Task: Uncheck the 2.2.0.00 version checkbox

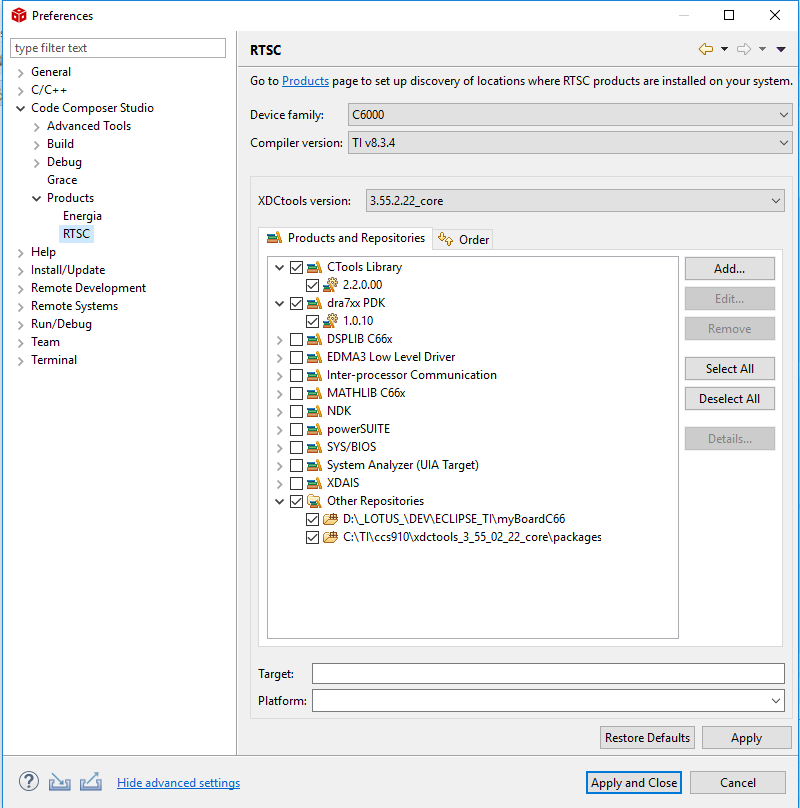Action: (312, 285)
